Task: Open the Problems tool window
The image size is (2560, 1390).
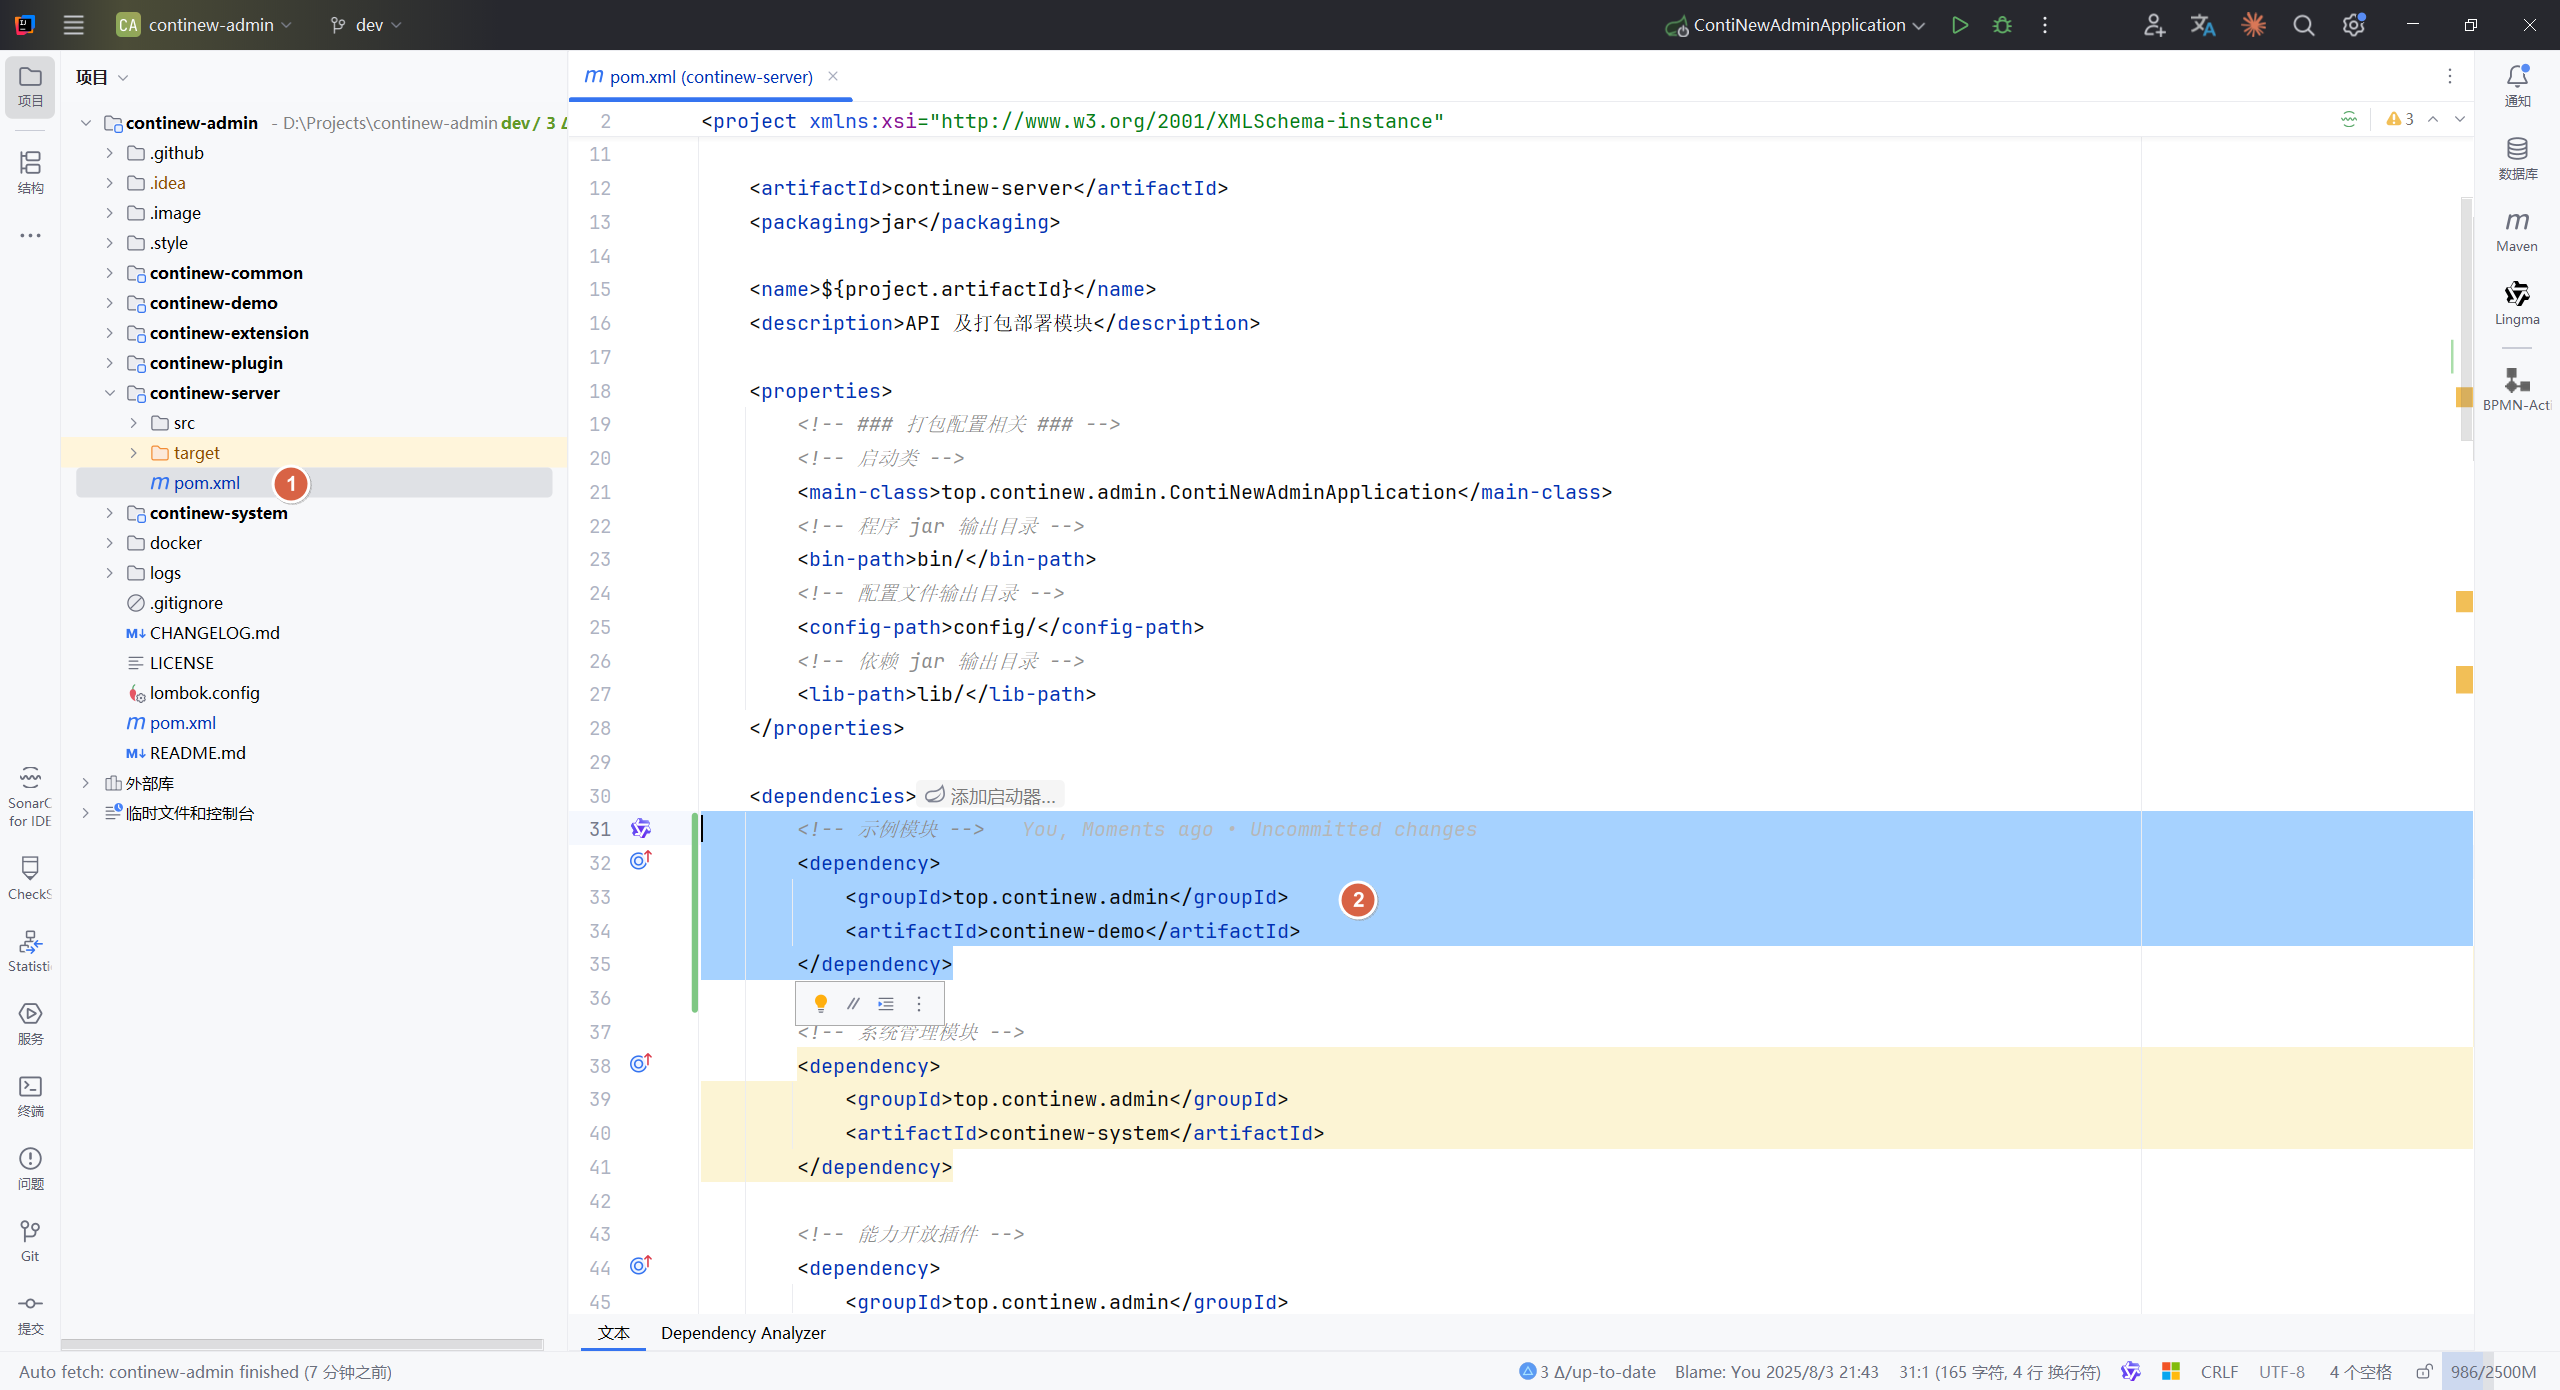Action: point(30,1168)
